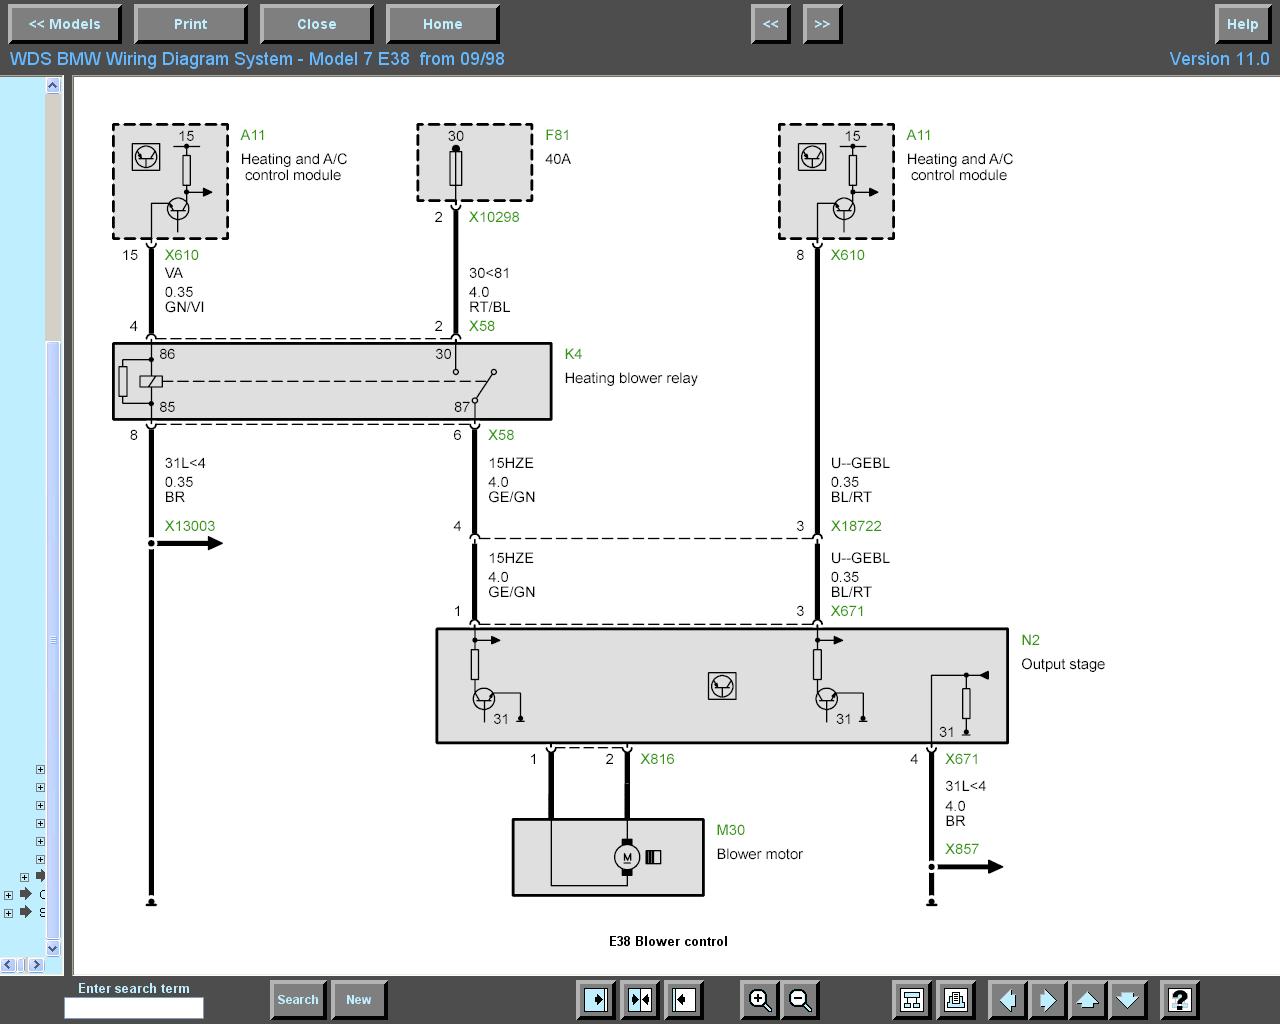Image resolution: width=1280 pixels, height=1024 pixels.
Task: Click the next page '>>' button
Action: pos(822,24)
